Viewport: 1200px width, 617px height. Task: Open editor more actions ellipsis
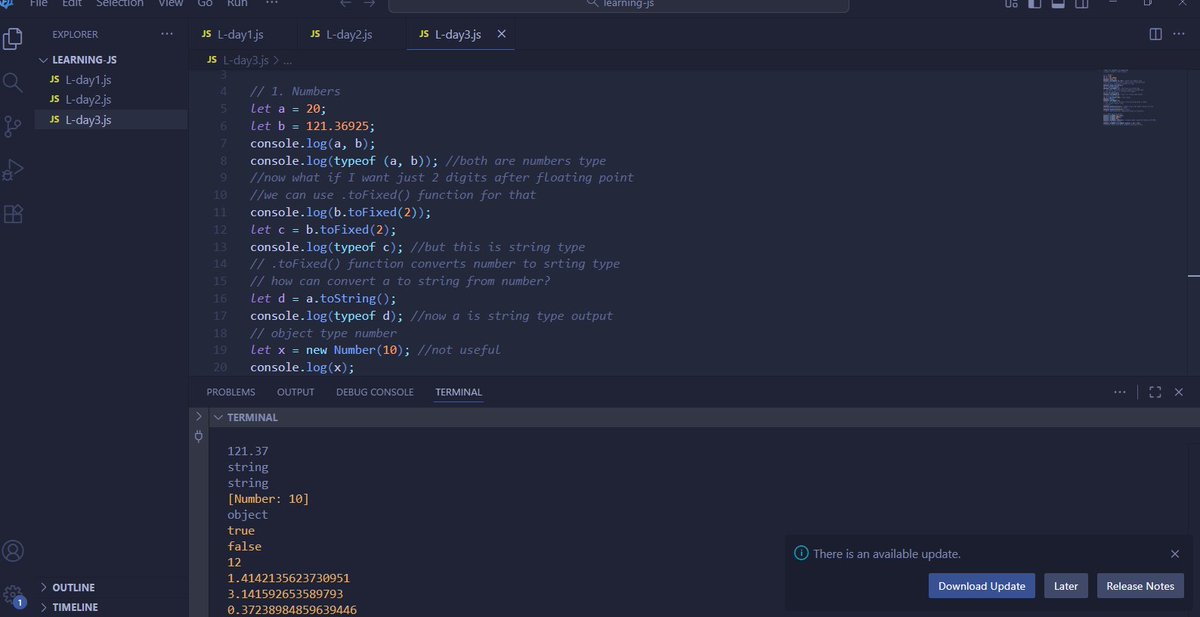(x=1180, y=34)
